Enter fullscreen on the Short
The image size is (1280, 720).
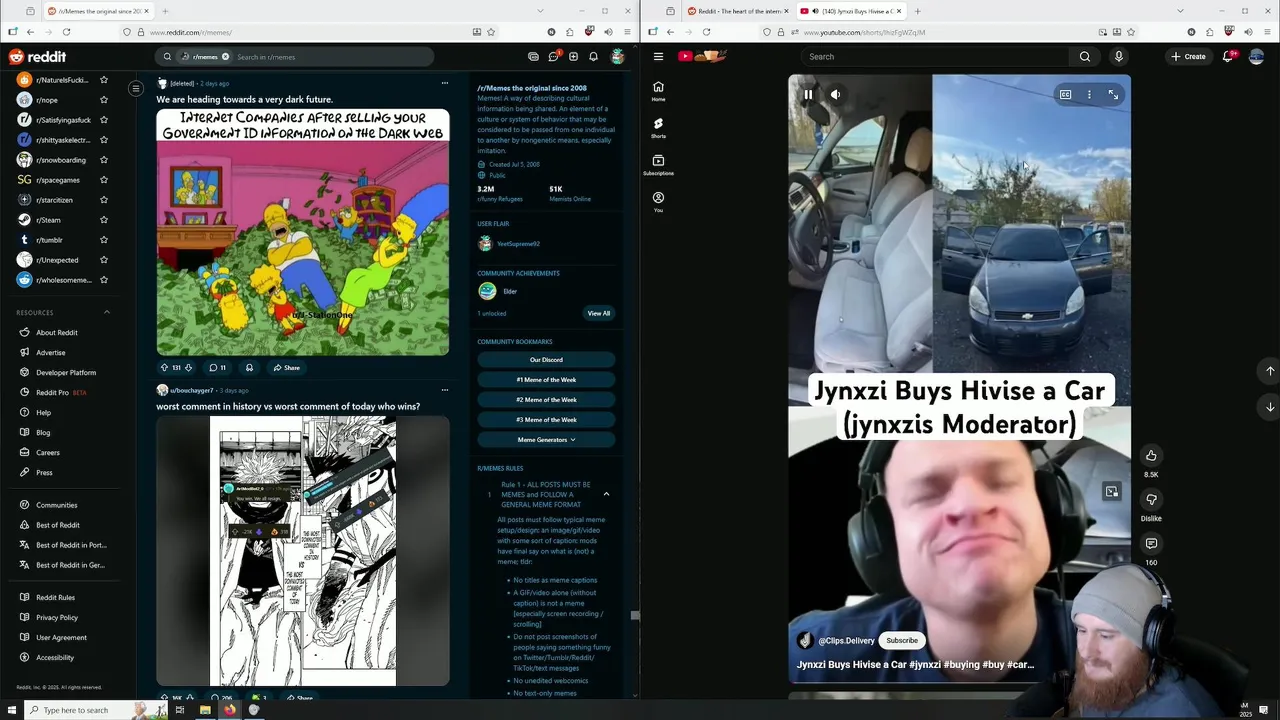[x=1113, y=95]
